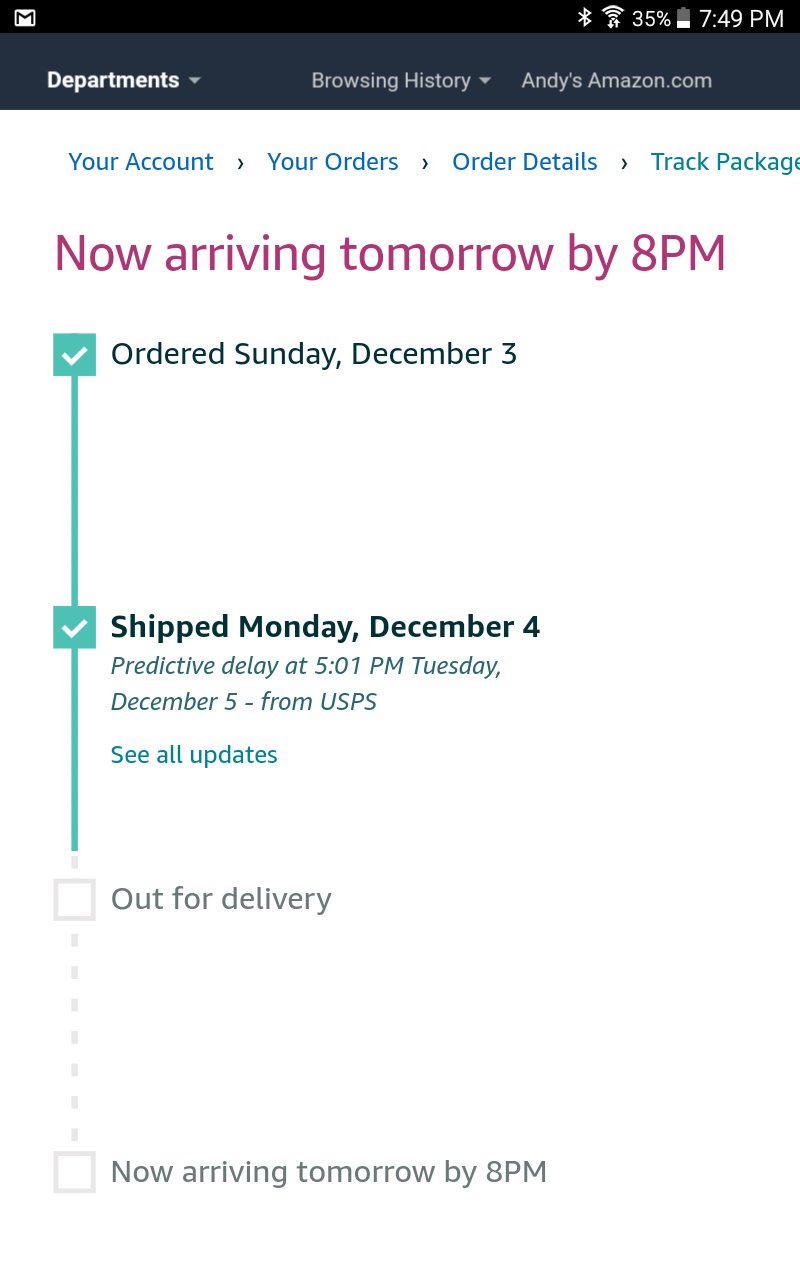The width and height of the screenshot is (800, 1280).
Task: Open Andy's Amazon.com menu item
Action: (x=617, y=81)
